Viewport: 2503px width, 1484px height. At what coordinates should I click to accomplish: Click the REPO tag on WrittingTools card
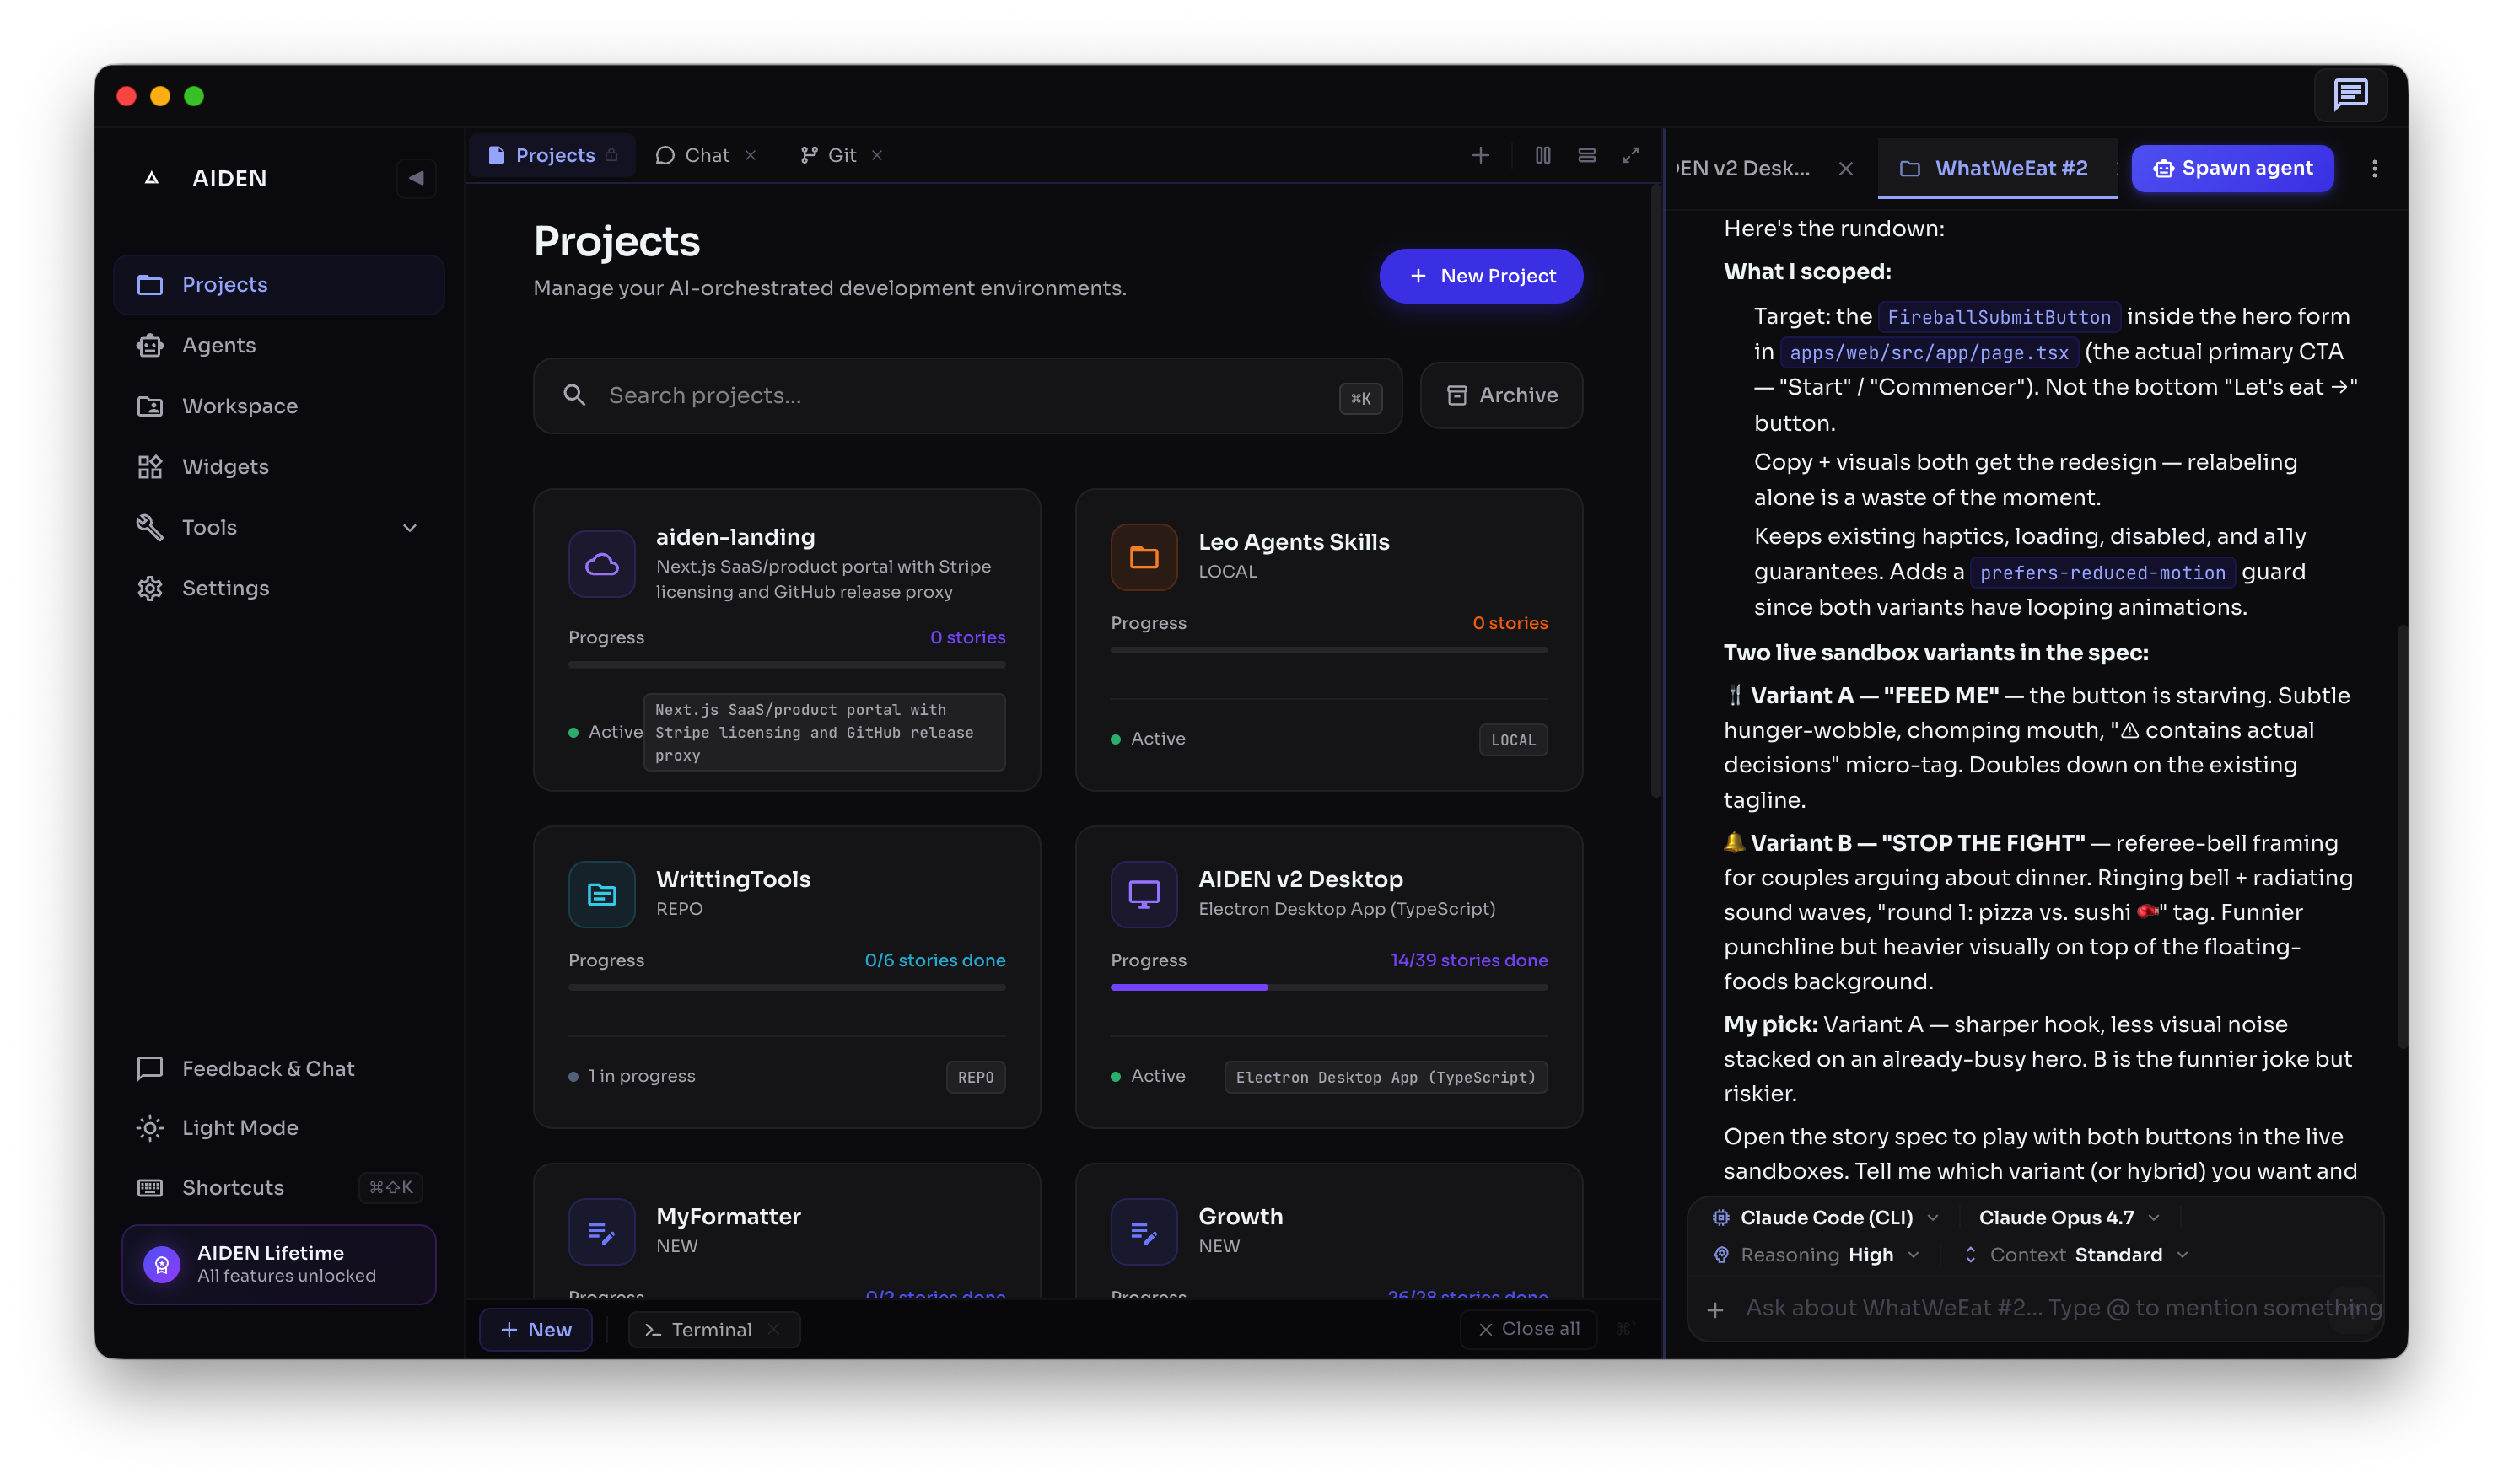coord(975,1077)
